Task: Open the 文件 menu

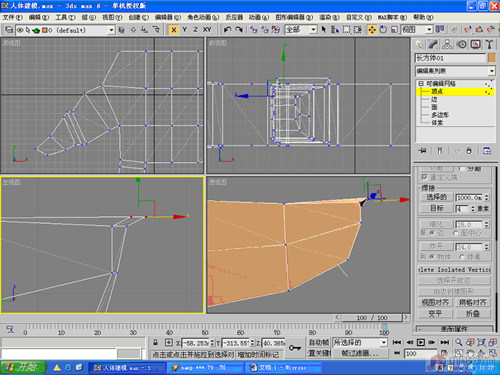Action: 12,17
